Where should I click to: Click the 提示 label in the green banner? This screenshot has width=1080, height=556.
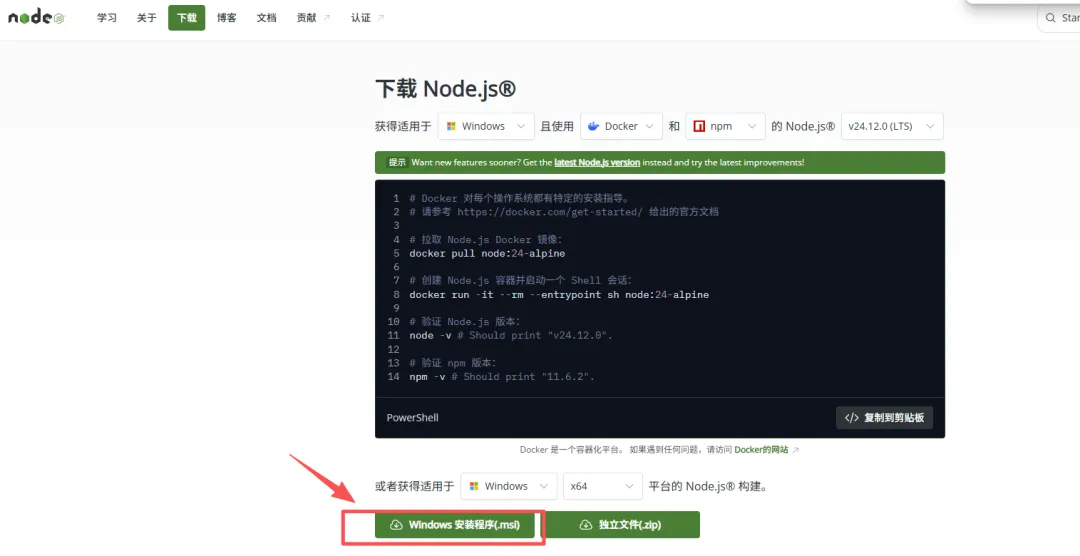[x=397, y=163]
